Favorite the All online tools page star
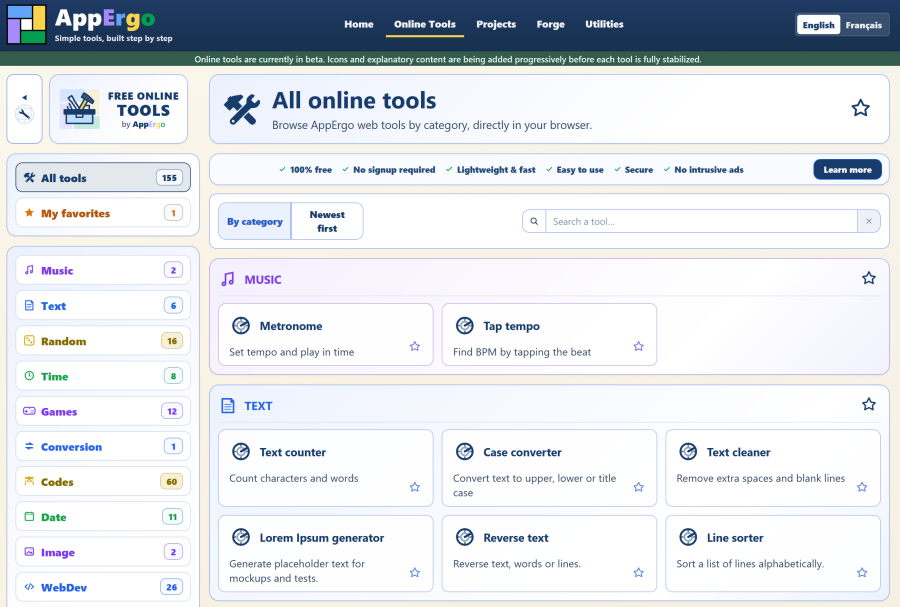Viewport: 900px width, 607px height. (860, 108)
